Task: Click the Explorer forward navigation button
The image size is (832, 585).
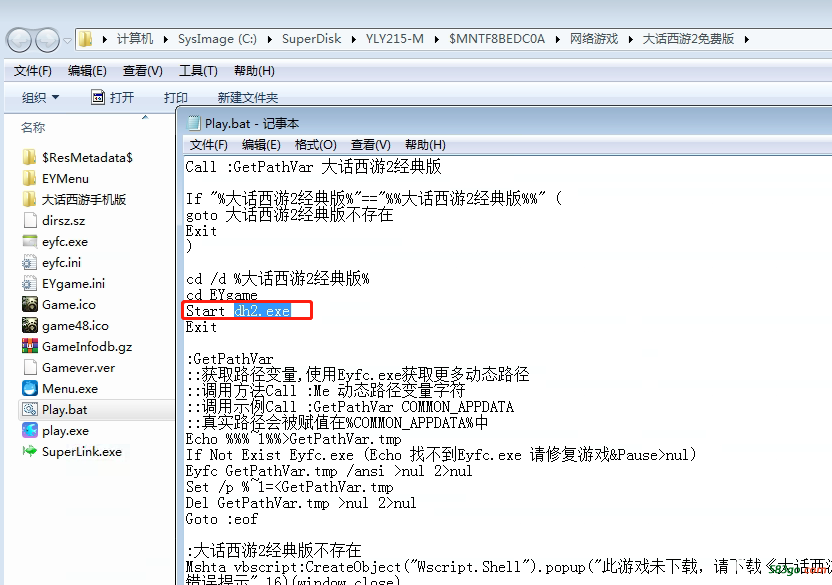Action: tap(47, 40)
